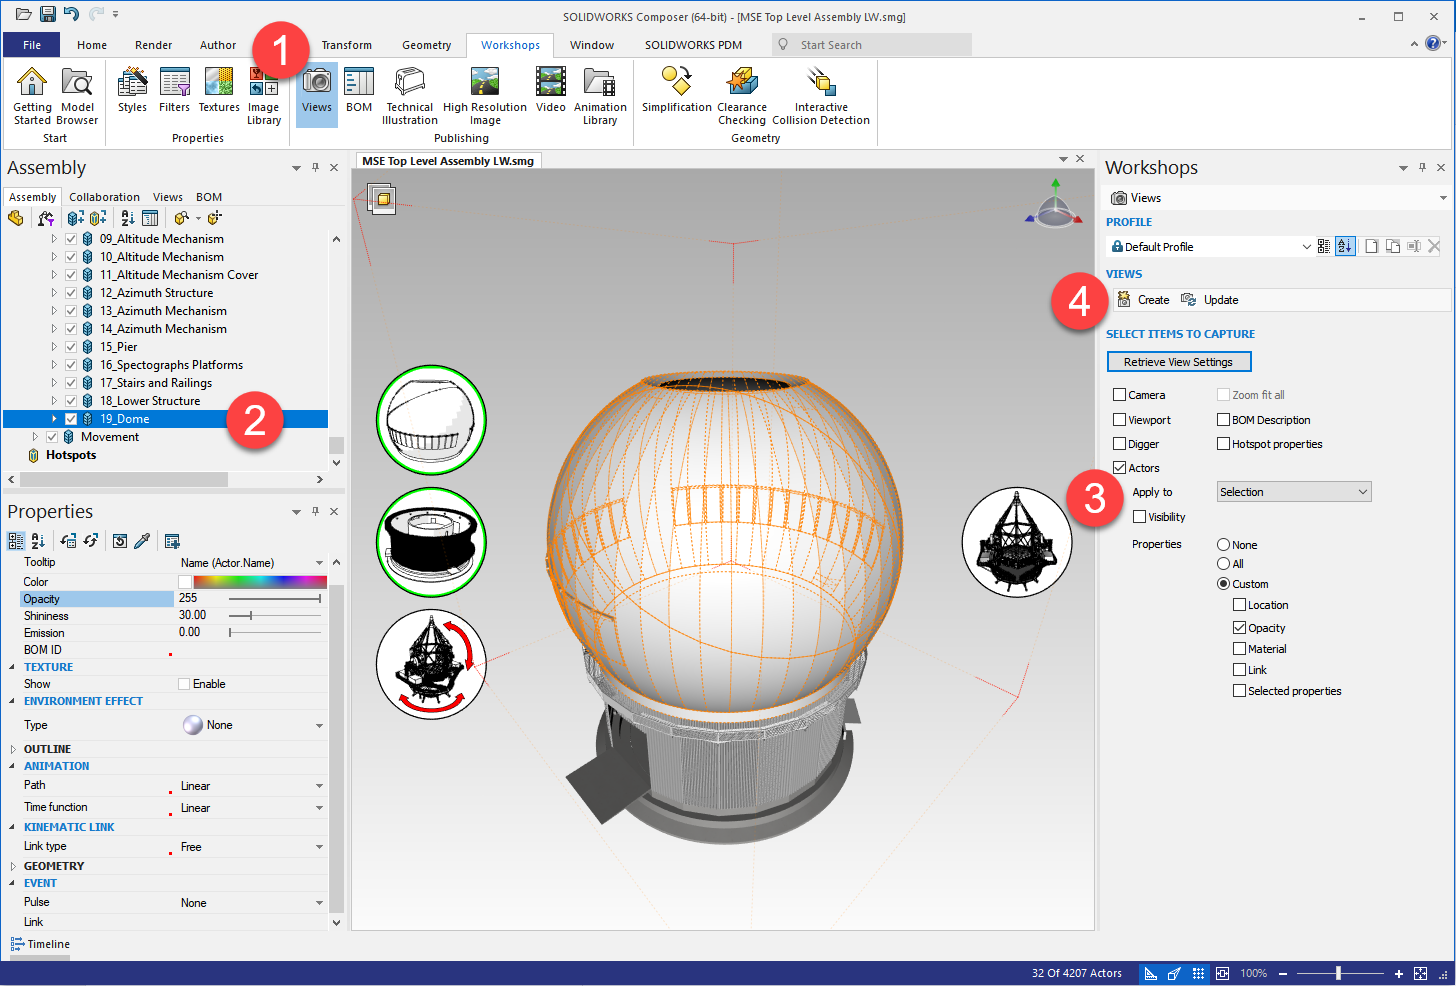1456x986 pixels.
Task: Open the Collaboration tab in Assembly panel
Action: click(104, 197)
